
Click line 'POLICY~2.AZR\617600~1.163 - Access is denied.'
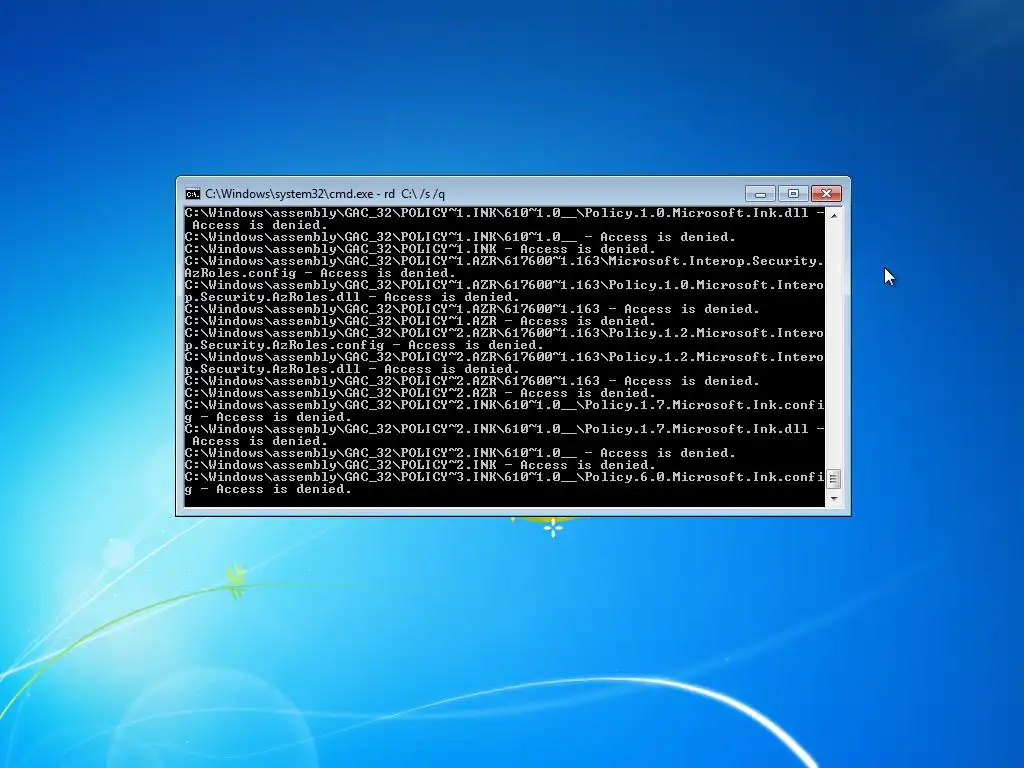472,381
